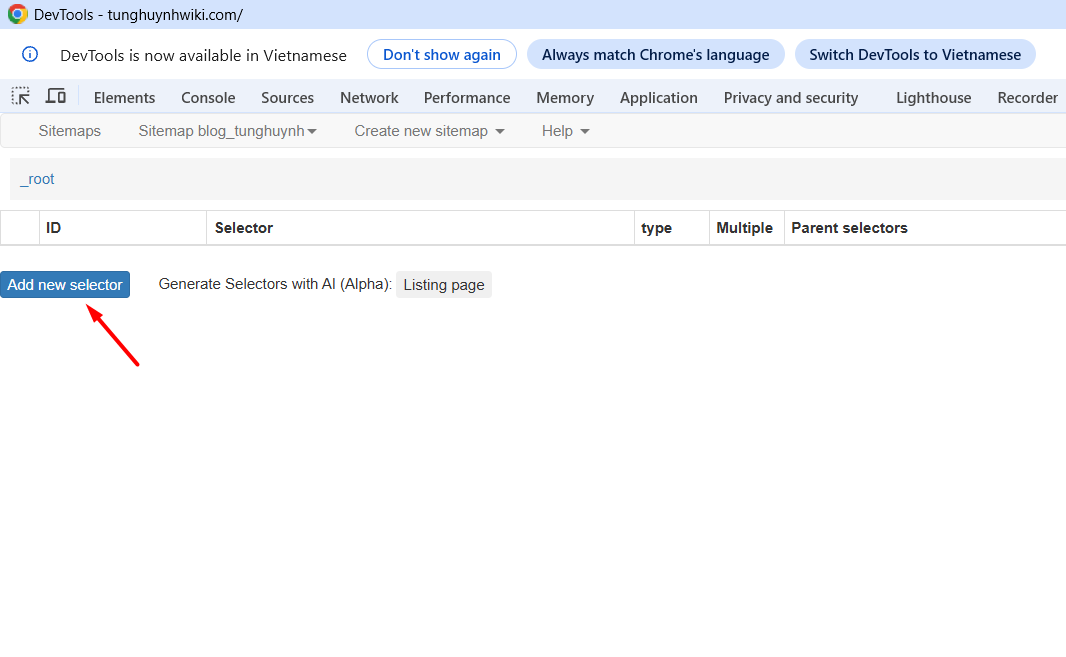The width and height of the screenshot is (1066, 657).
Task: Click the info icon in language banner
Action: pyautogui.click(x=30, y=54)
